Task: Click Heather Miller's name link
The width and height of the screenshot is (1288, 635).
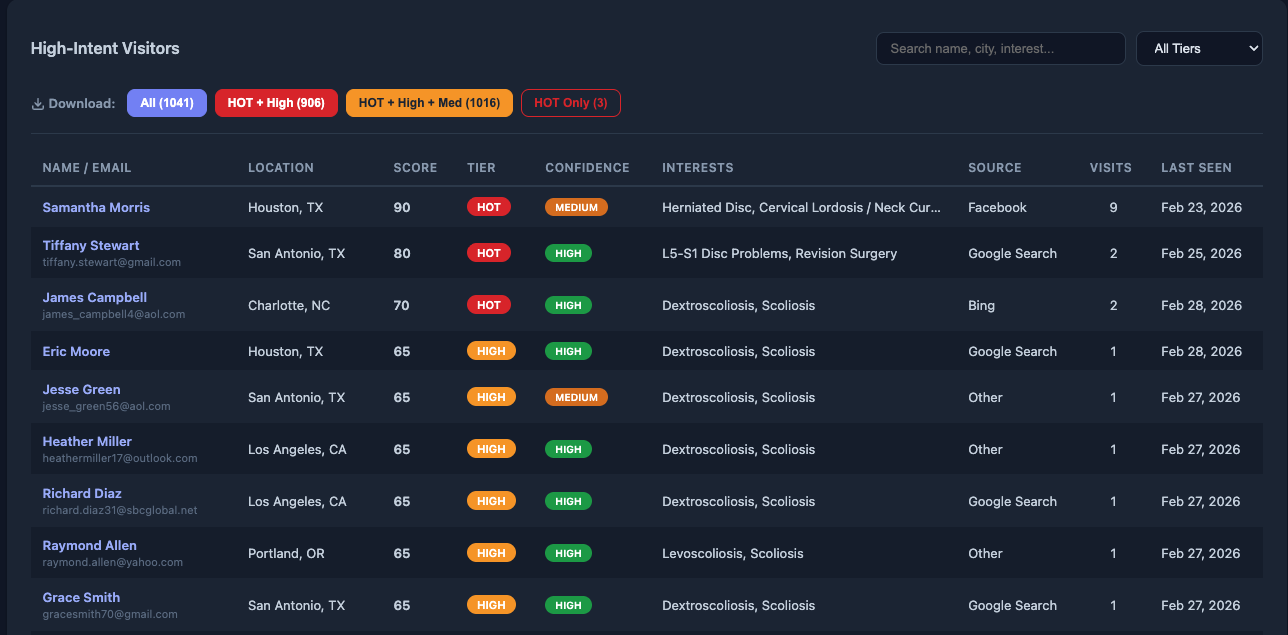Action: tap(87, 441)
